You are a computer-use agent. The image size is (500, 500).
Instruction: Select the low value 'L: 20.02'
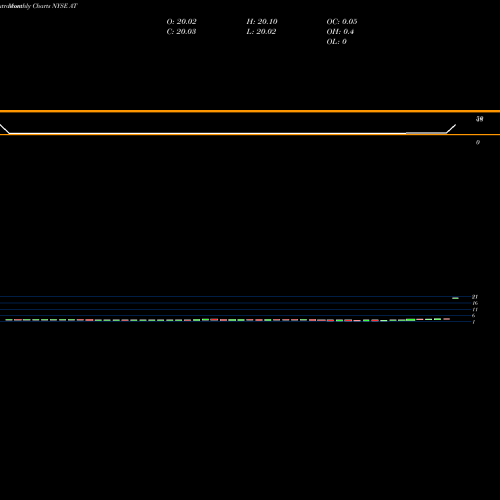[x=261, y=32]
